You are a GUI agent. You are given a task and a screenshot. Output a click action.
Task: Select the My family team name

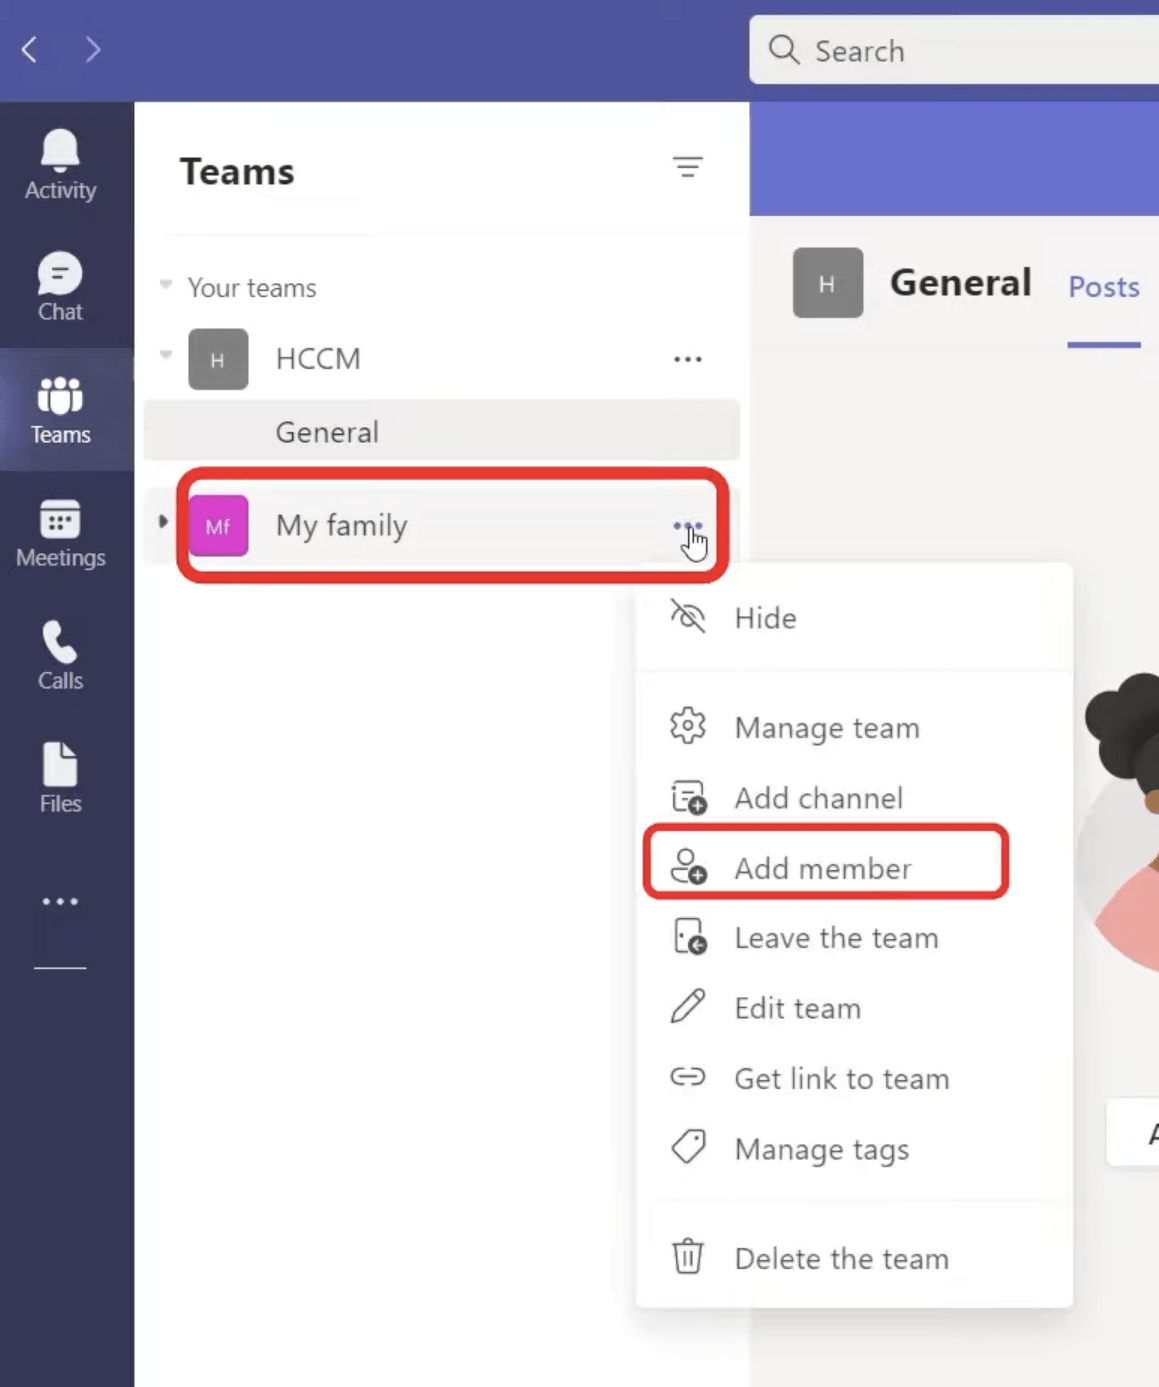[342, 525]
